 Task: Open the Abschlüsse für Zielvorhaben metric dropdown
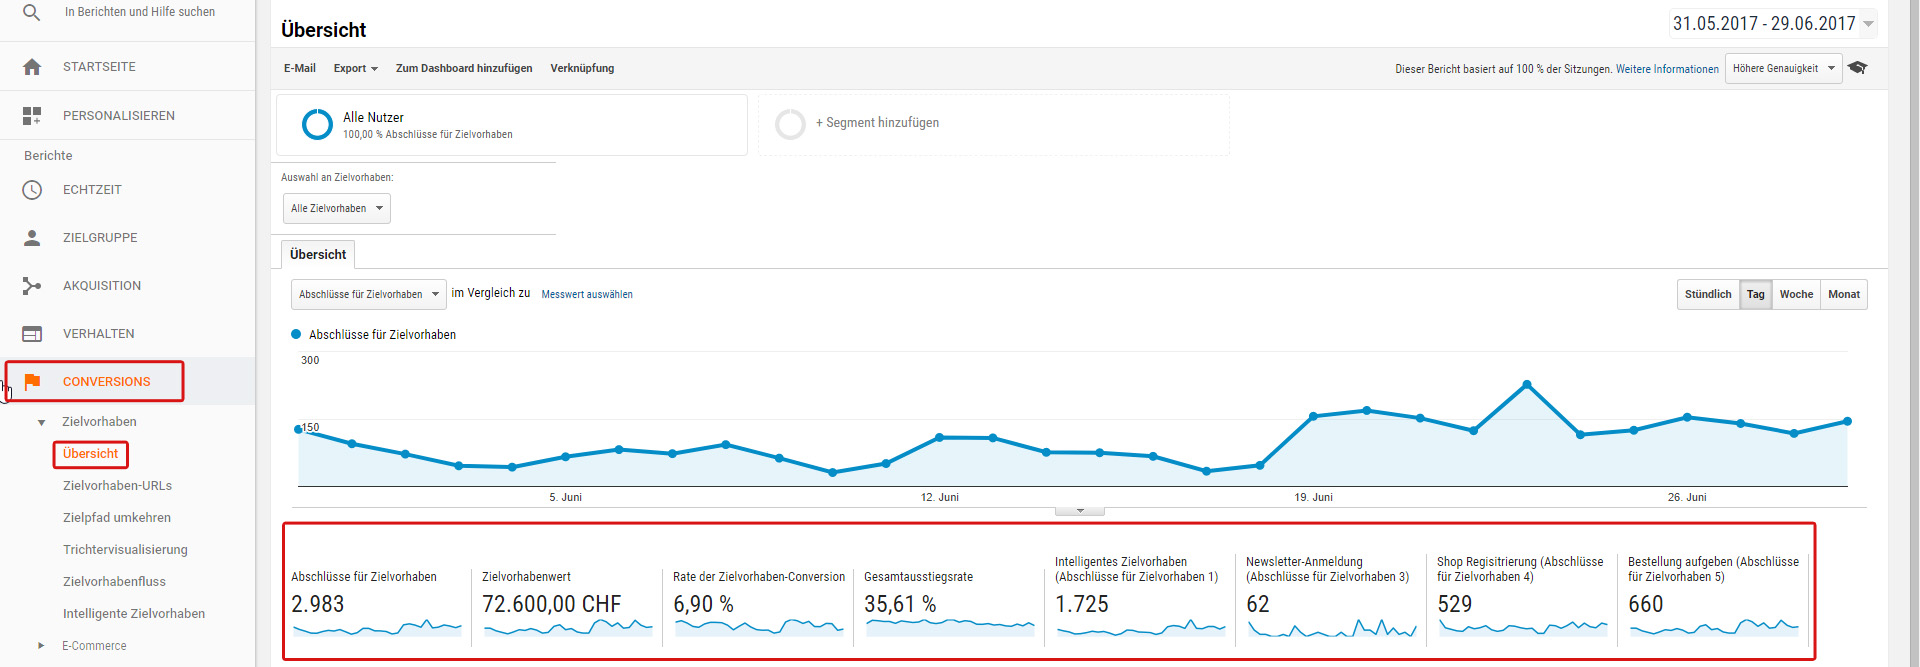pos(368,294)
